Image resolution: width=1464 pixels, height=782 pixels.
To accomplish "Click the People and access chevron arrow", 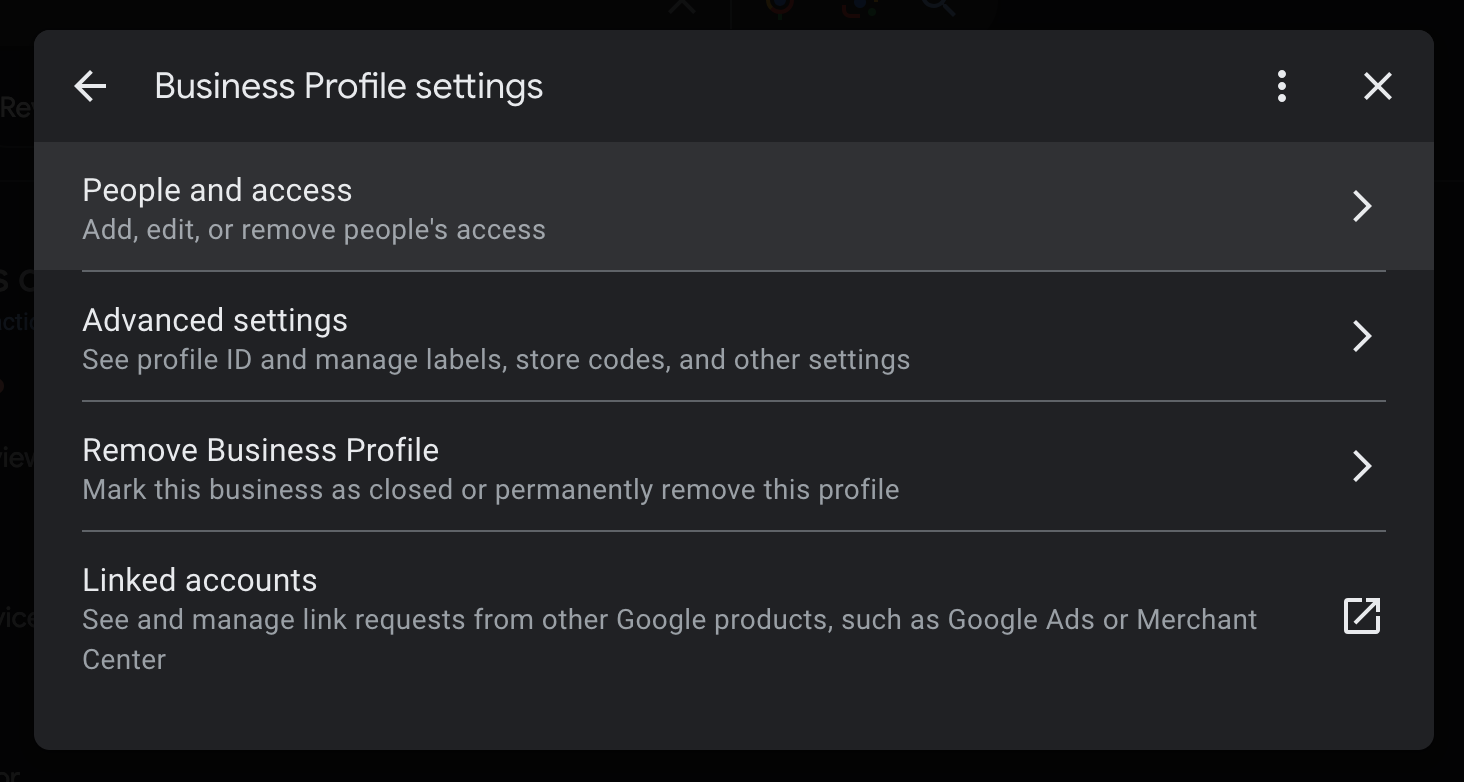I will coord(1361,206).
